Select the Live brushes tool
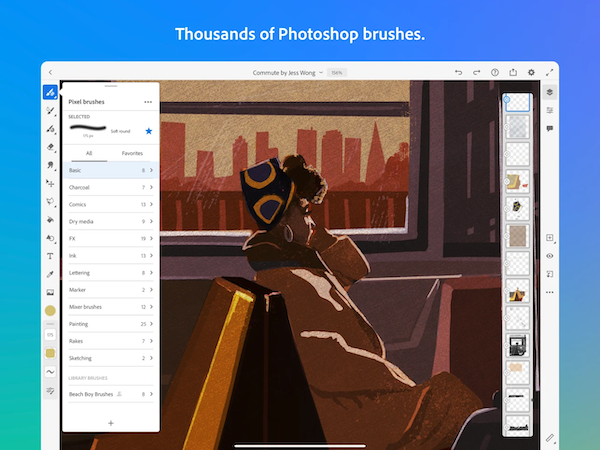This screenshot has width=600, height=450. [x=50, y=111]
